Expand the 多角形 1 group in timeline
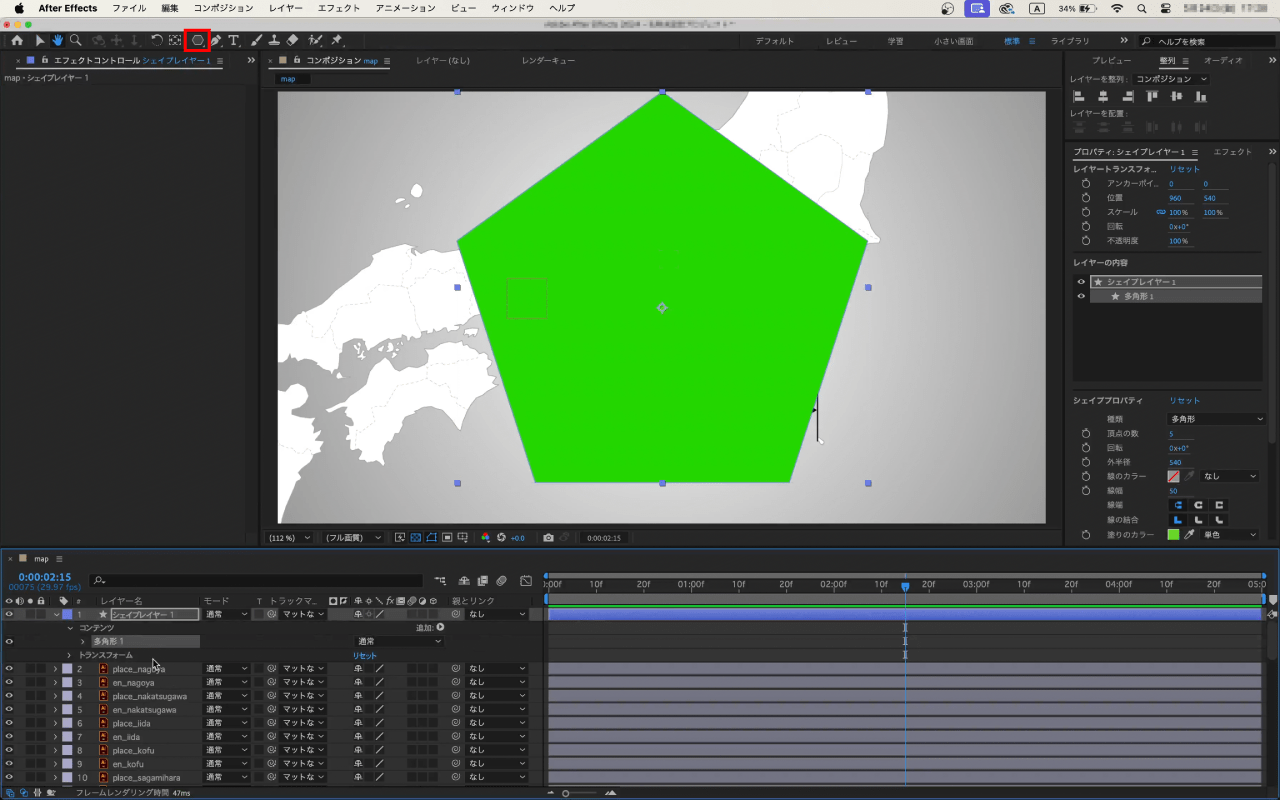 point(82,641)
